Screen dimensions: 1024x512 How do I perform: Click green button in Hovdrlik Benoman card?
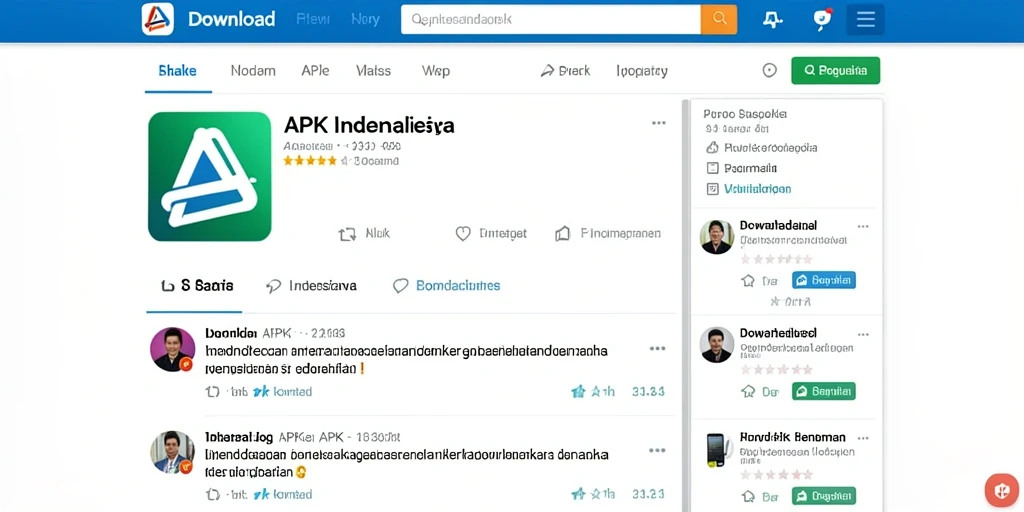pyautogui.click(x=824, y=496)
